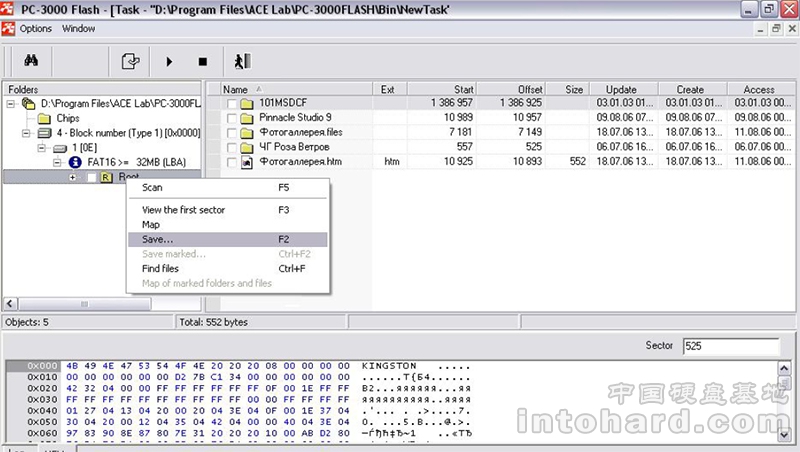Collapse the FAT16 partition node
The height and width of the screenshot is (452, 800).
(x=57, y=162)
